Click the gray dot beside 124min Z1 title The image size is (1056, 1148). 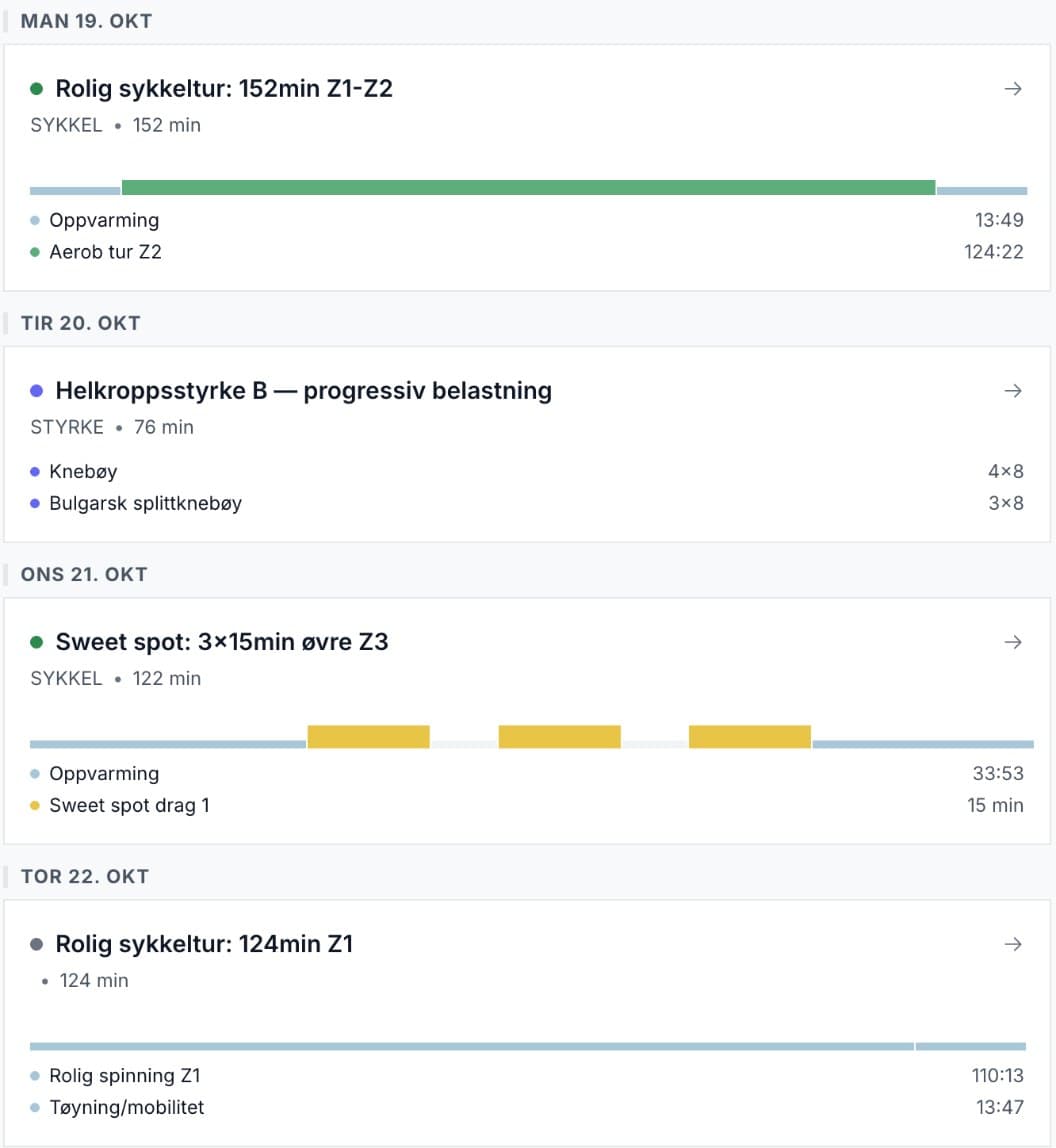tap(37, 944)
